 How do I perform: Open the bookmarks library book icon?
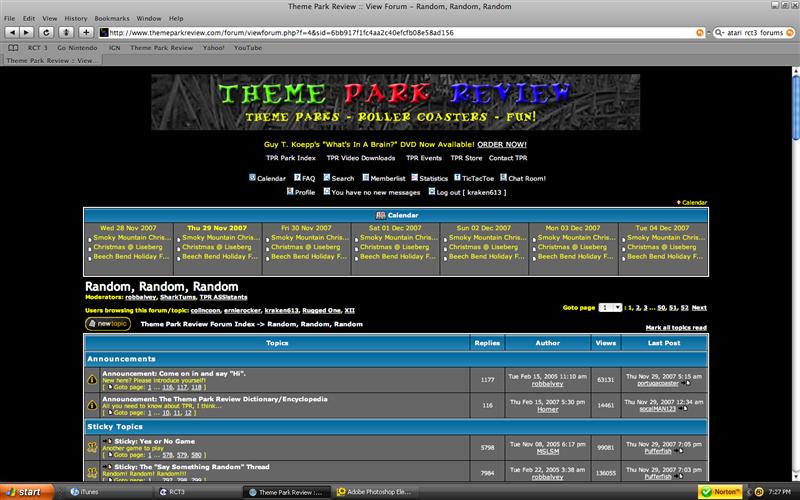pyautogui.click(x=13, y=47)
